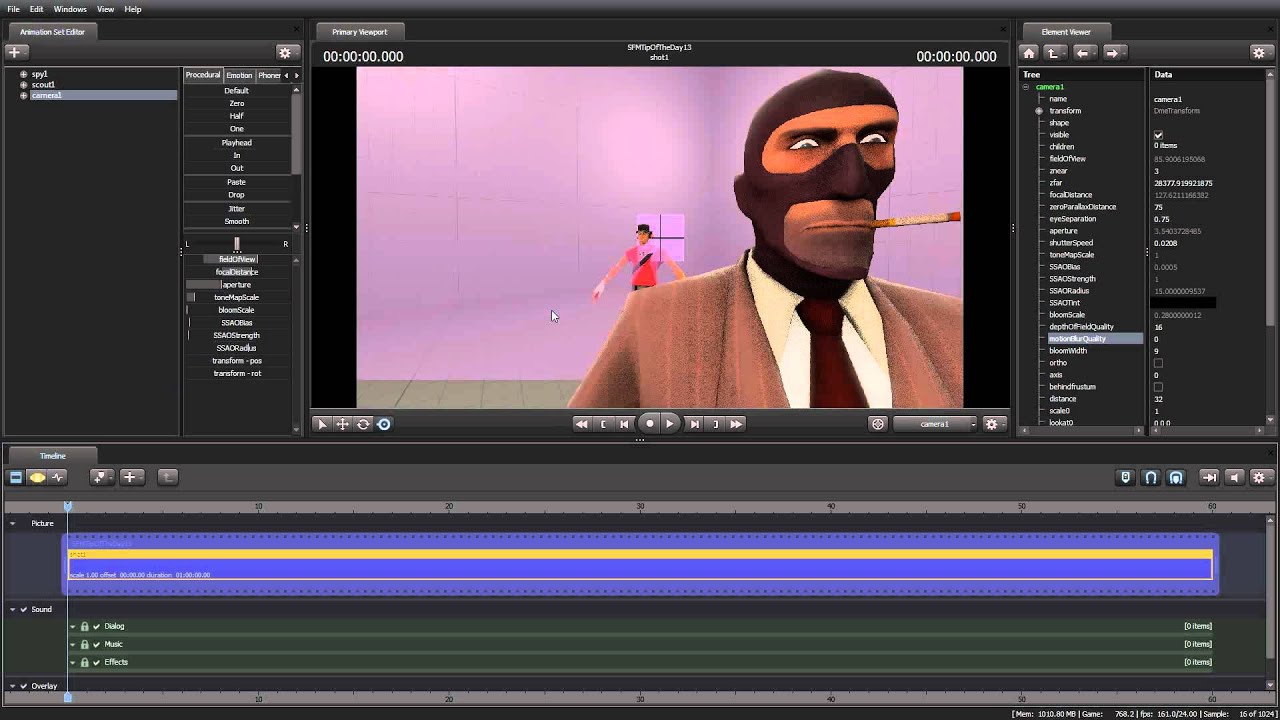Click the crosshair icon beside the camera selector
1280x720 pixels.
(x=878, y=424)
